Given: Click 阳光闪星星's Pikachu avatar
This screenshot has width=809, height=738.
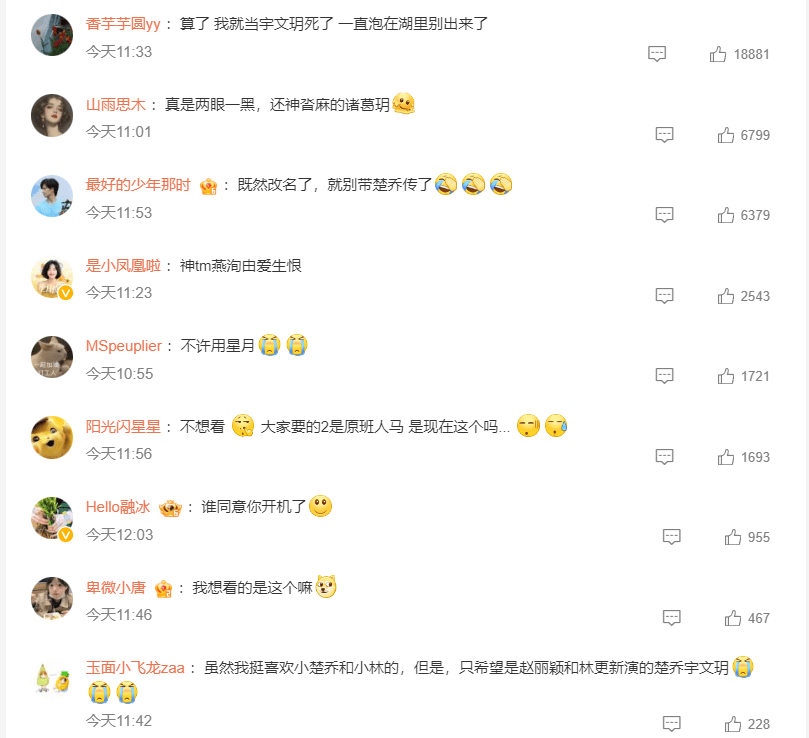Looking at the screenshot, I should tap(52, 438).
